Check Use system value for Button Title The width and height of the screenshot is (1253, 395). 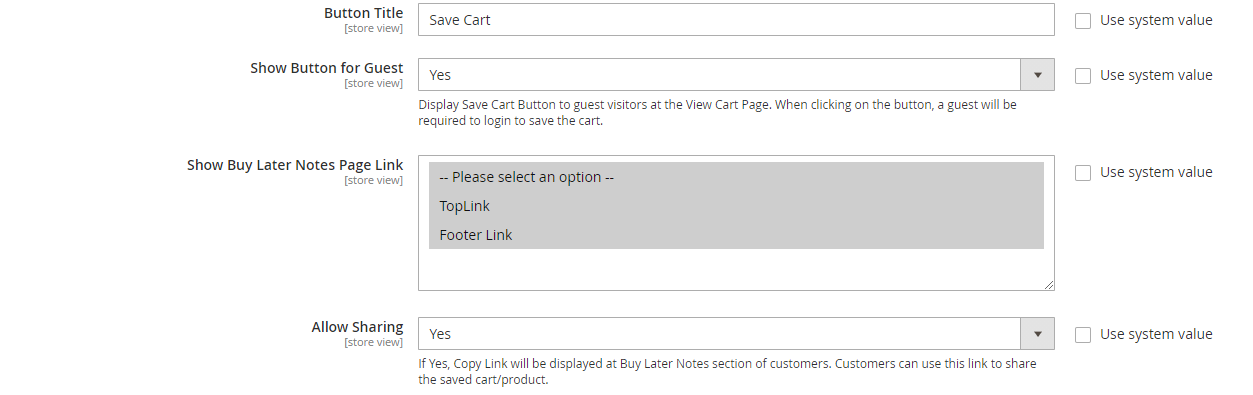coord(1083,20)
